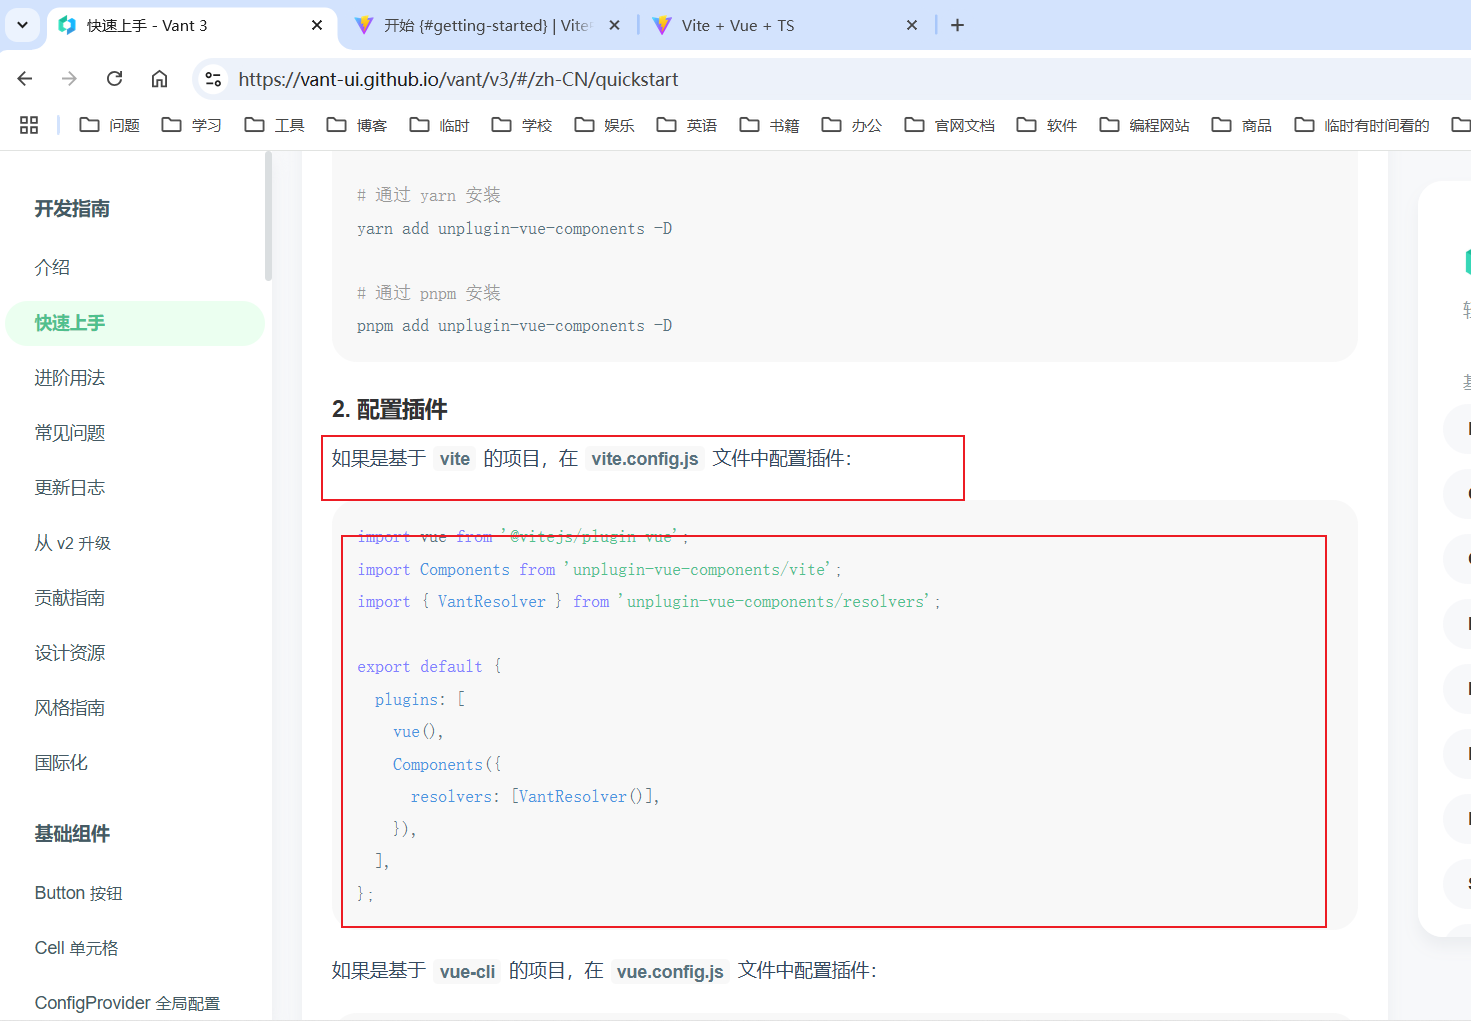Screen dimensions: 1471x1021
Task: Go back to previous page
Action: 25,79
